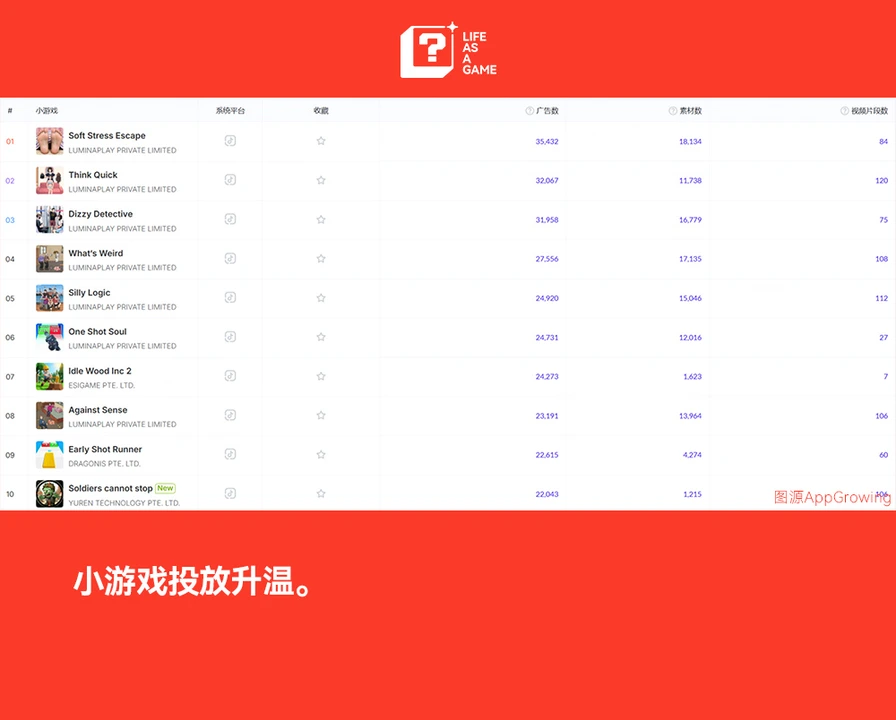The width and height of the screenshot is (896, 720).
Task: Favorite Against Sense with star
Action: coord(321,415)
